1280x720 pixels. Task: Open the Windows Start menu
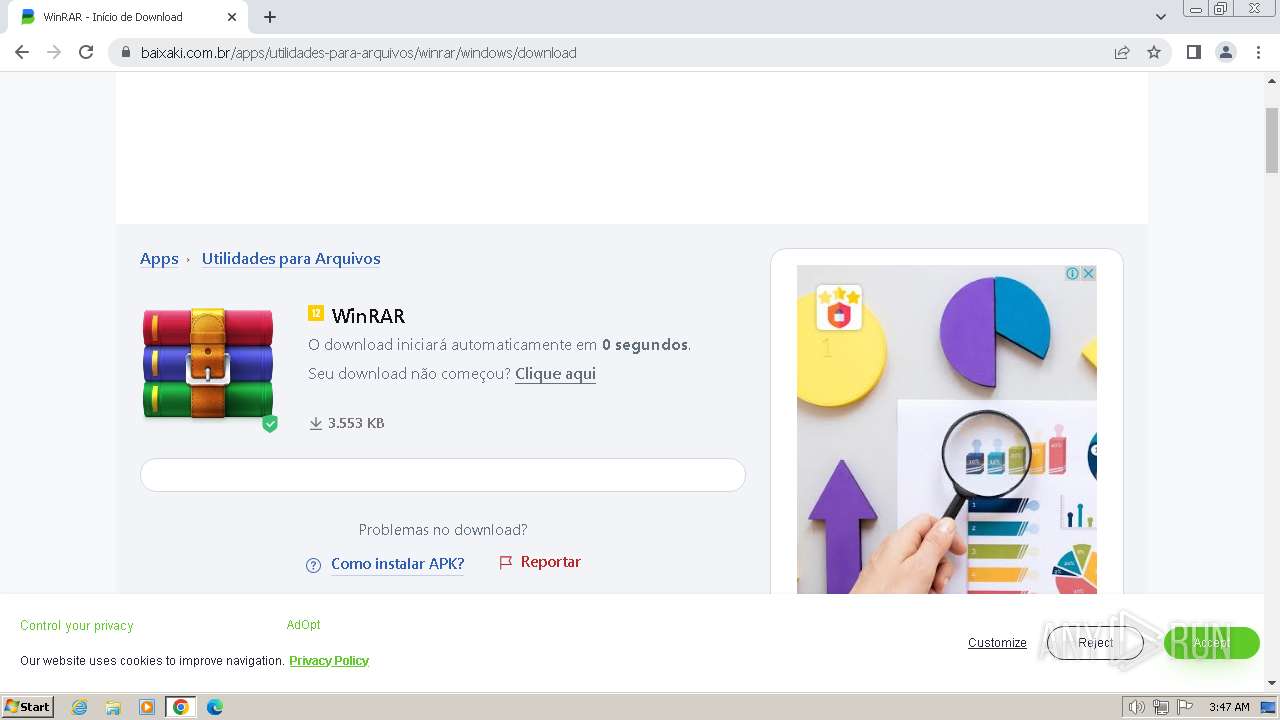pyautogui.click(x=28, y=707)
